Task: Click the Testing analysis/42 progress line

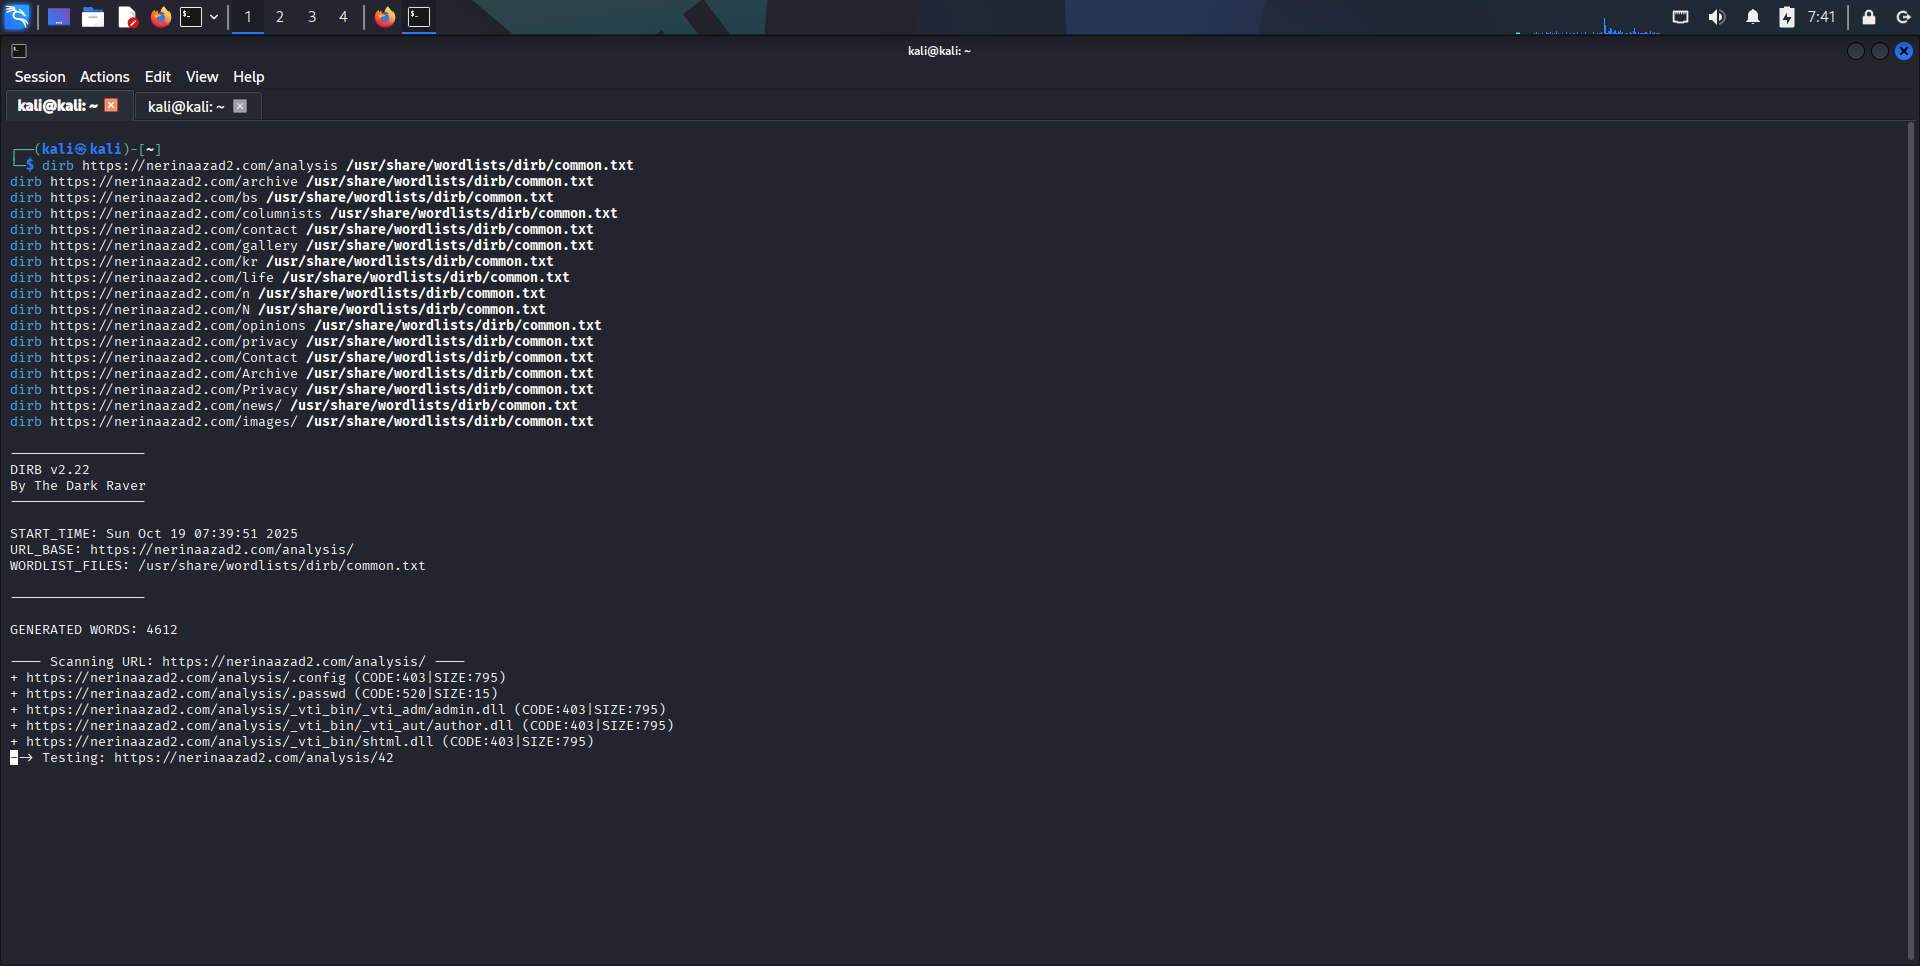Action: click(x=202, y=758)
